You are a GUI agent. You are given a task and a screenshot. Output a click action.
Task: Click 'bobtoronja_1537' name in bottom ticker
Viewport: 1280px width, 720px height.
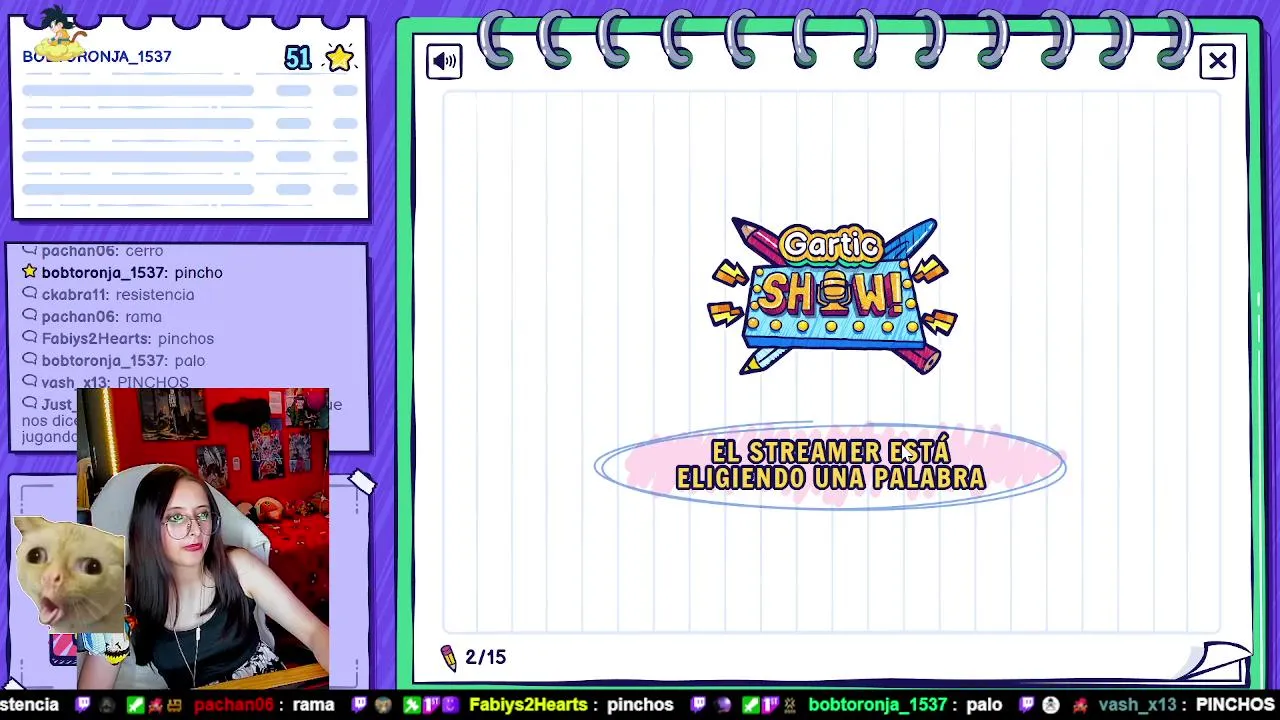coord(878,705)
